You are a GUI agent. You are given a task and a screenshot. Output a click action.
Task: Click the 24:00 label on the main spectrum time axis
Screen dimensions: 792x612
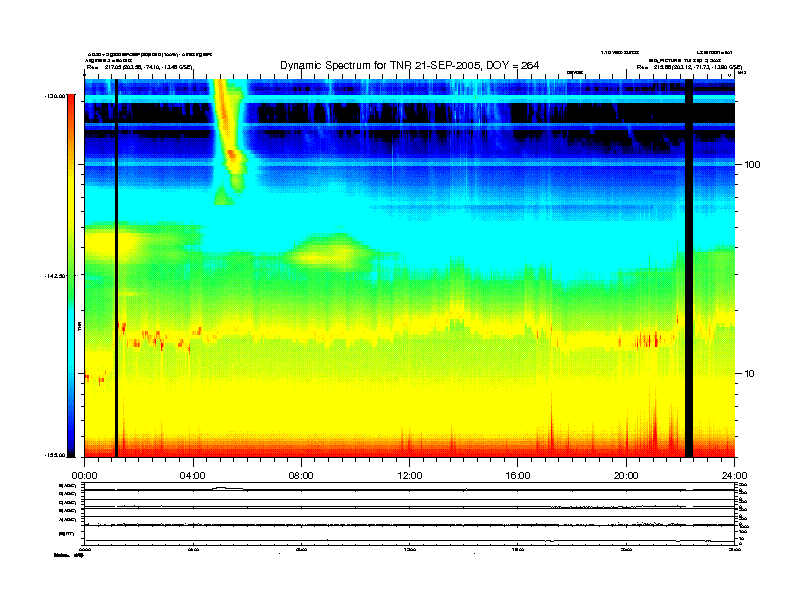(x=734, y=476)
